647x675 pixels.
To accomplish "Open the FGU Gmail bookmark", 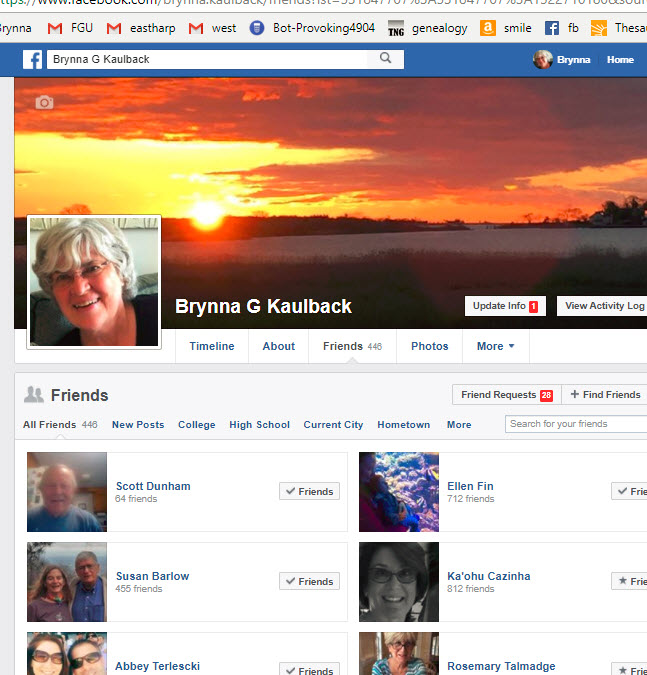I will 71,28.
